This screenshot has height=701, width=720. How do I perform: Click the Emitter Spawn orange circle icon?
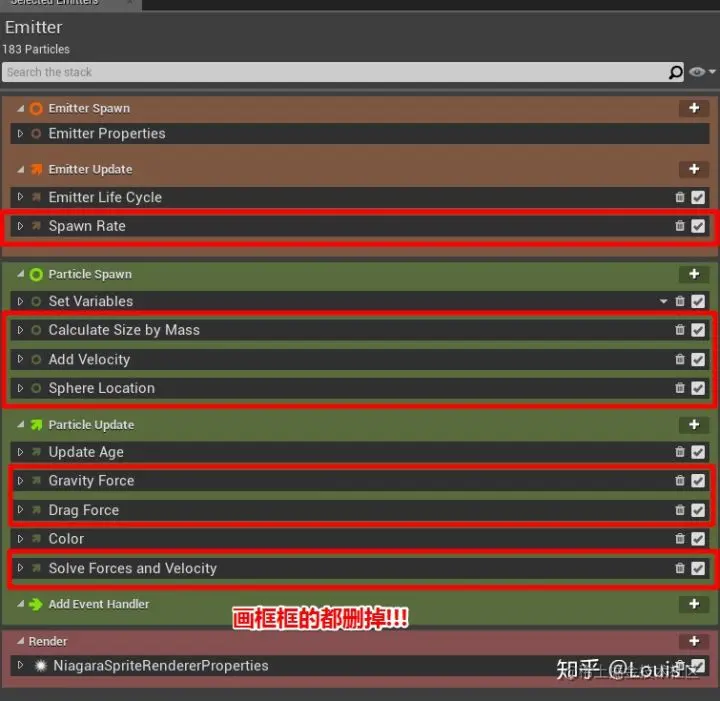(36, 108)
